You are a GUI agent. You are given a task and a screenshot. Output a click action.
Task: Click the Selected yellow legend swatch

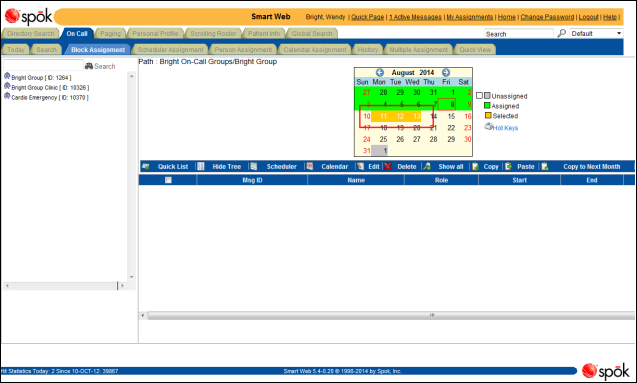click(x=488, y=115)
